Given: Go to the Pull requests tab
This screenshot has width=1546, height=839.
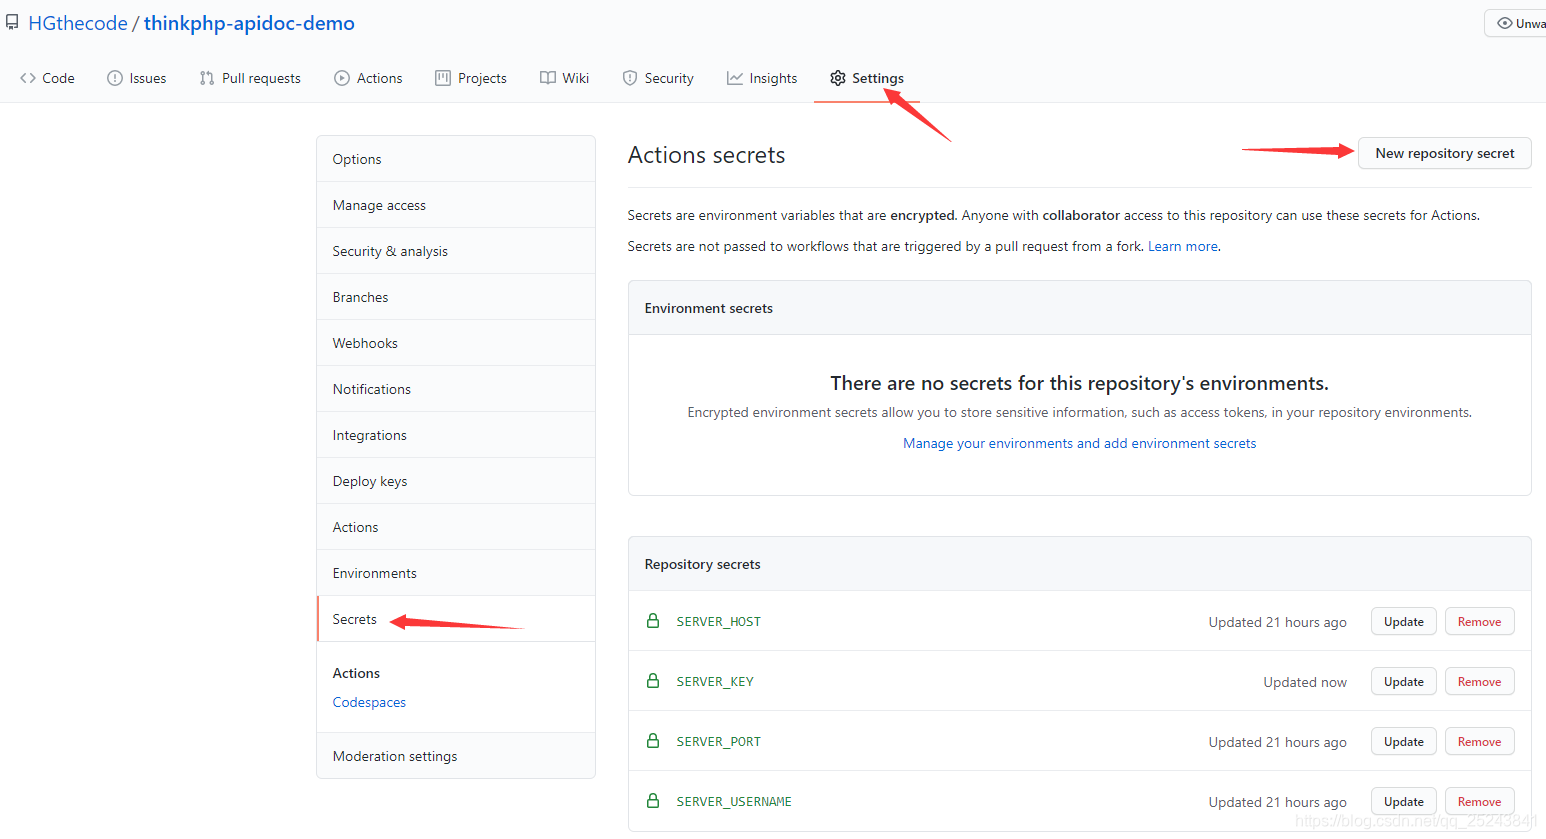Looking at the screenshot, I should click(250, 78).
